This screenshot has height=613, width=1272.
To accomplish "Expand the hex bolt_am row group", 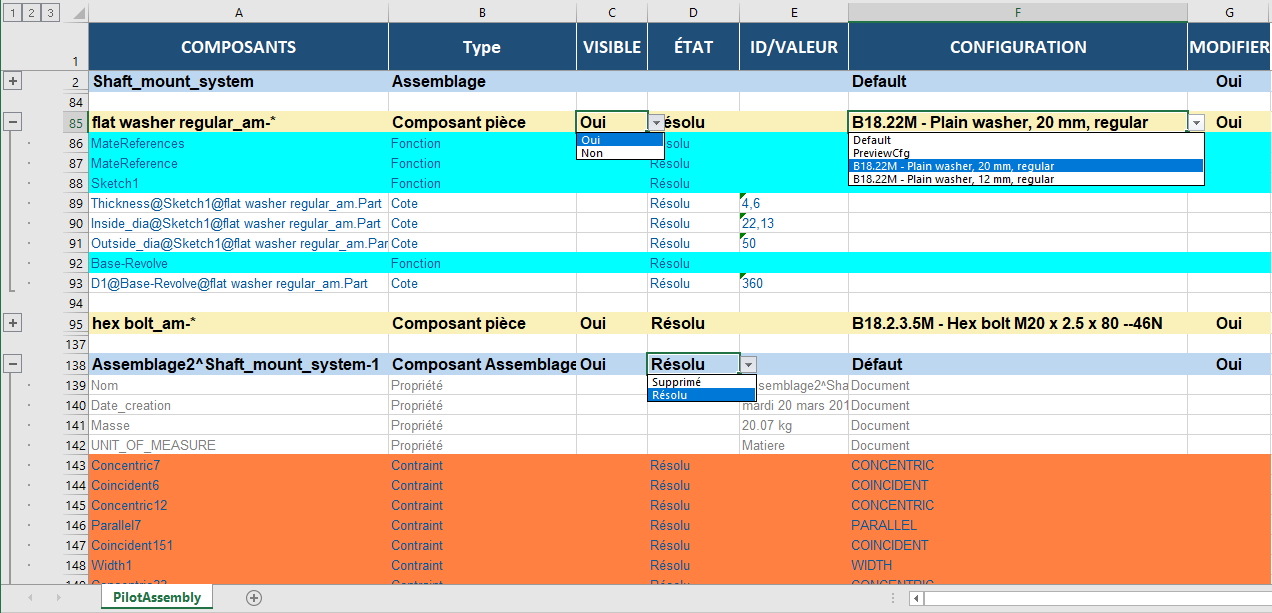I will [13, 323].
